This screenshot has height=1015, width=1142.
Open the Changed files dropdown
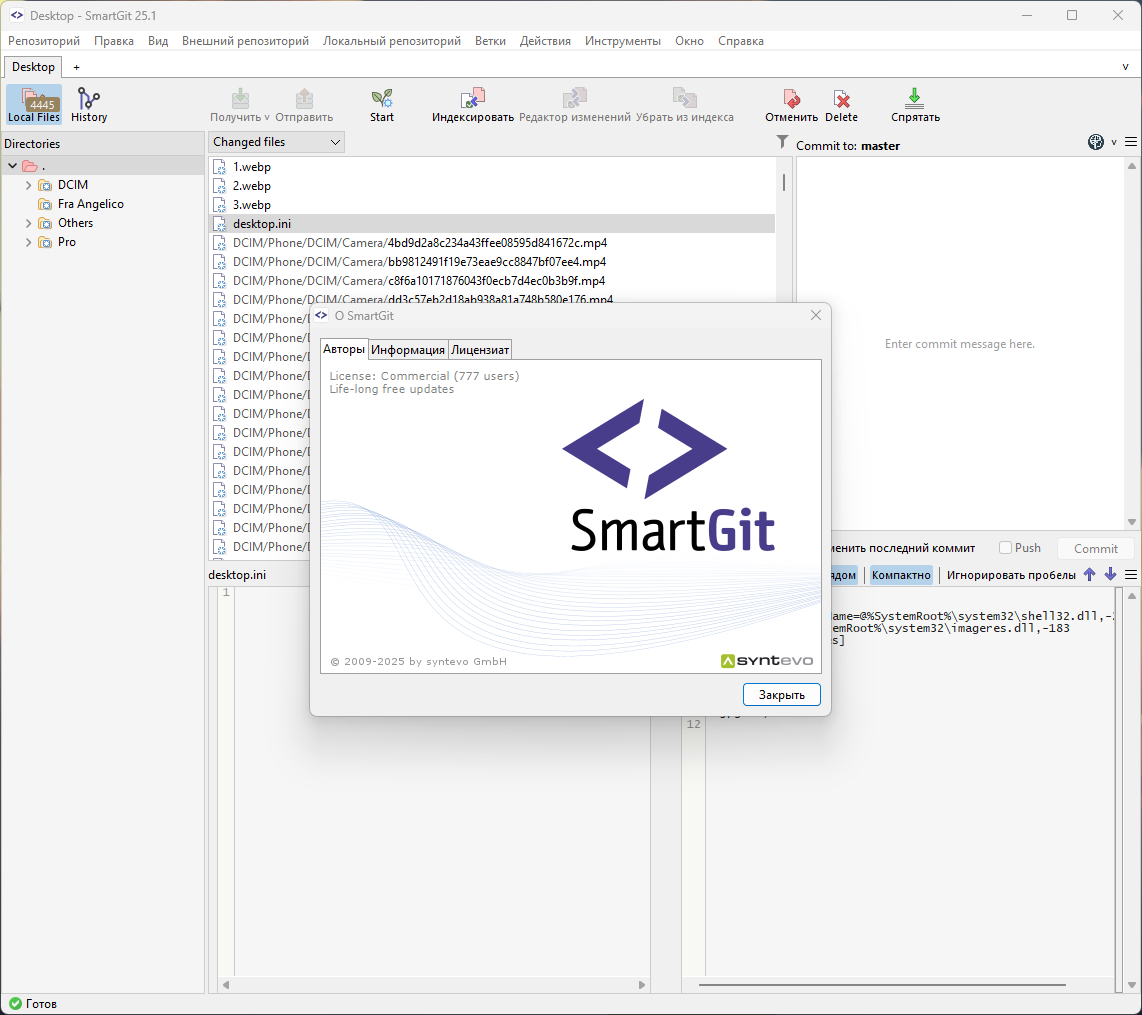point(276,142)
